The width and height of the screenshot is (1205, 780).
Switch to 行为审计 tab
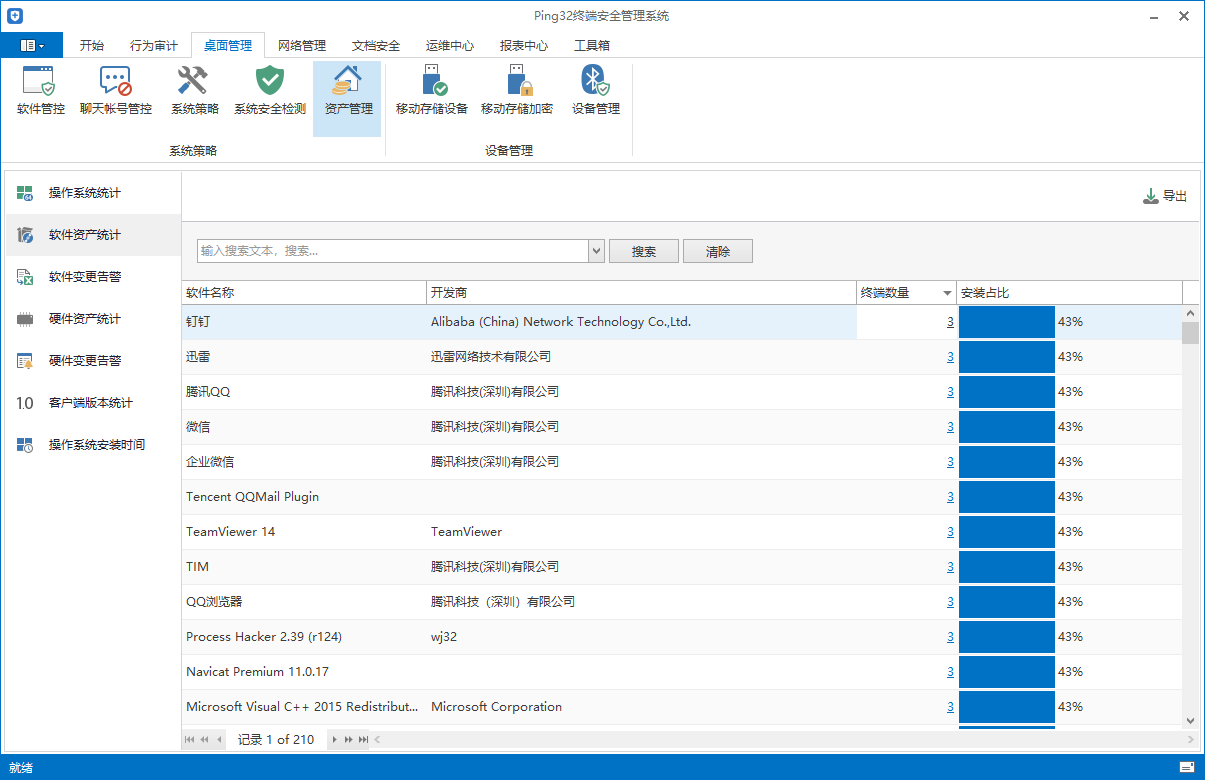point(154,45)
